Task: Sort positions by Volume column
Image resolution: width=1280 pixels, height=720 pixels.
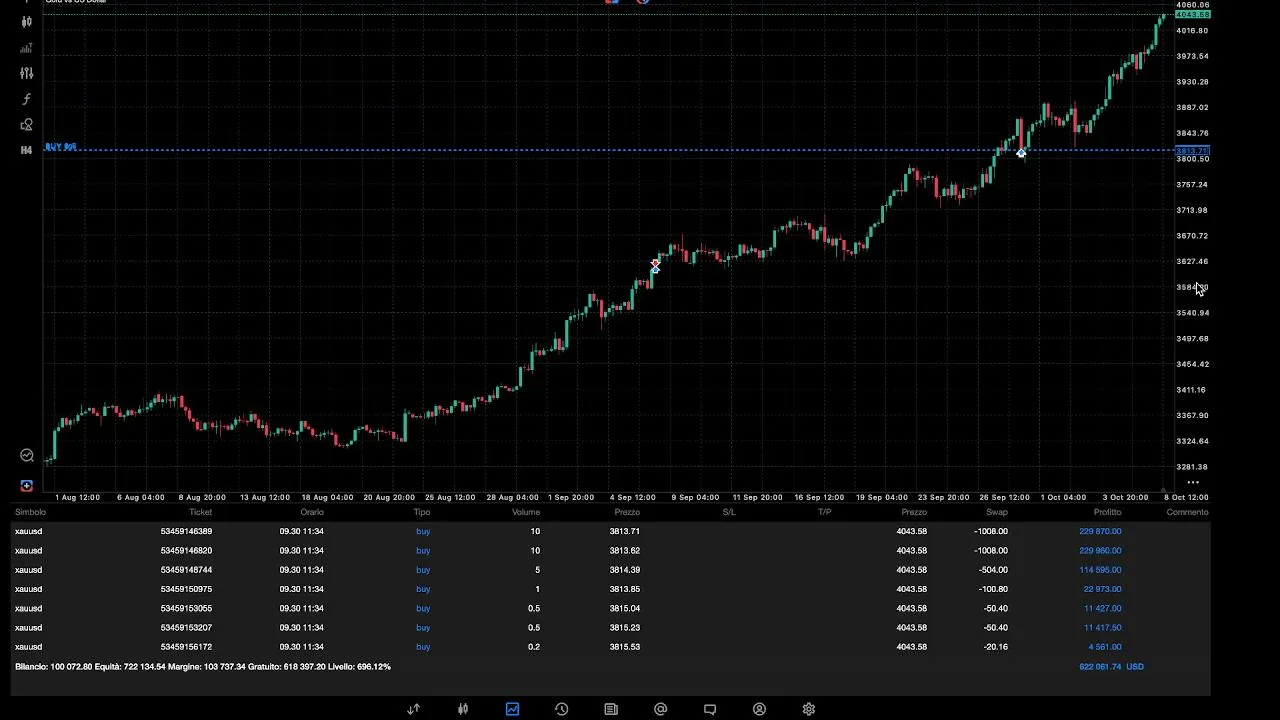Action: [526, 512]
